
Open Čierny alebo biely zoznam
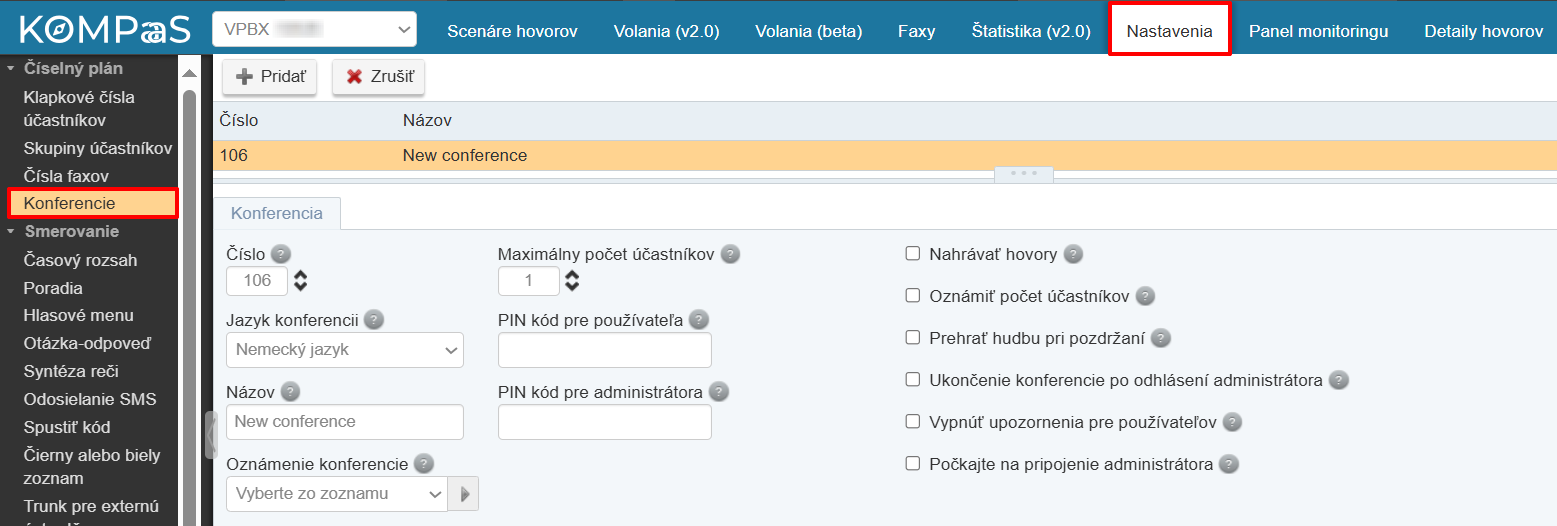click(x=92, y=467)
